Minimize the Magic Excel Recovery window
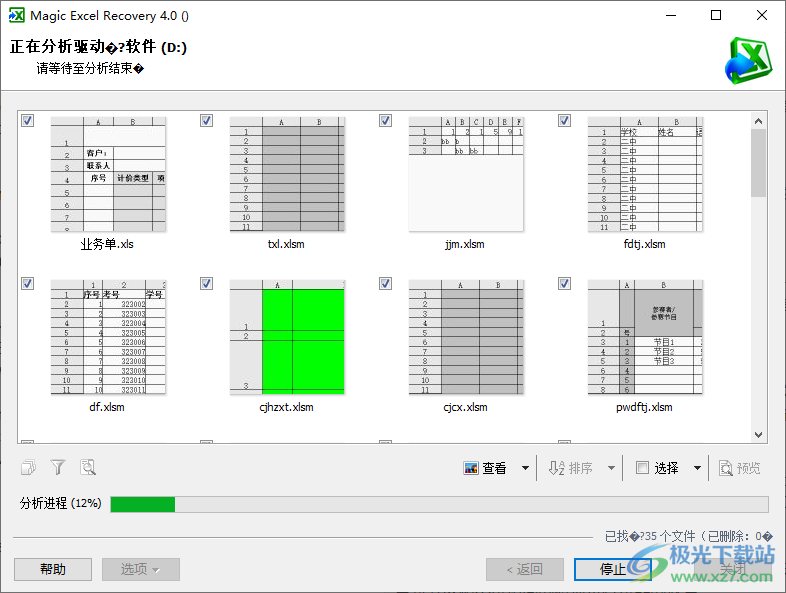Screen dimensions: 786x593 tap(671, 16)
